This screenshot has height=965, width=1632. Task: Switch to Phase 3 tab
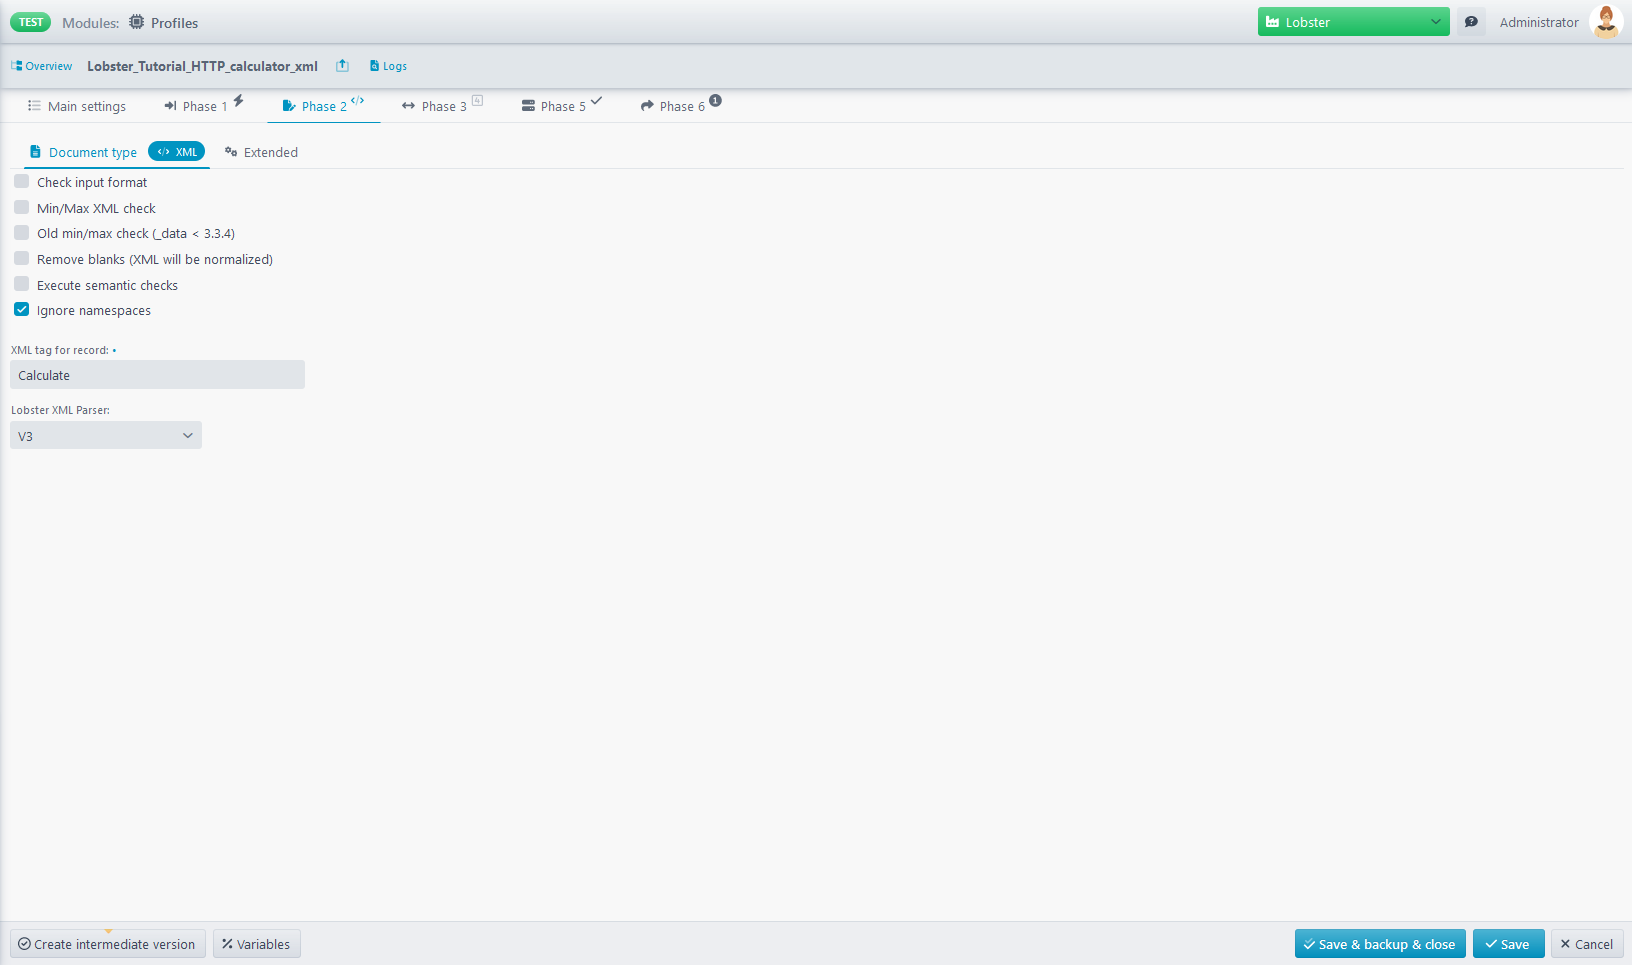coord(443,106)
